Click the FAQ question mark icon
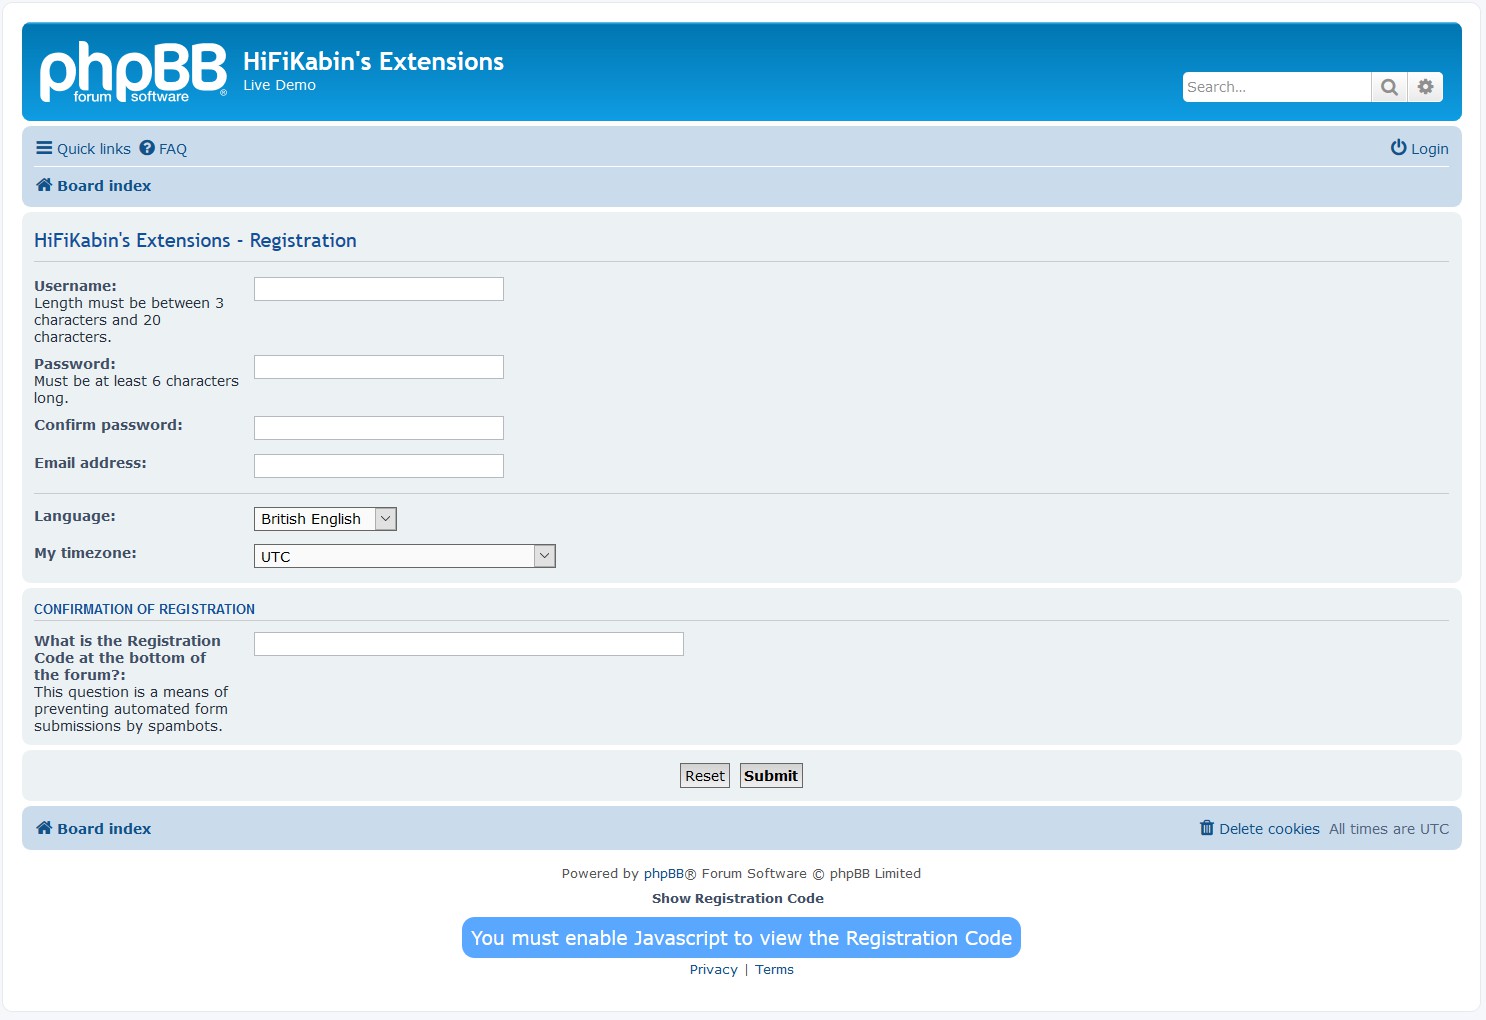1486x1020 pixels. [x=147, y=148]
